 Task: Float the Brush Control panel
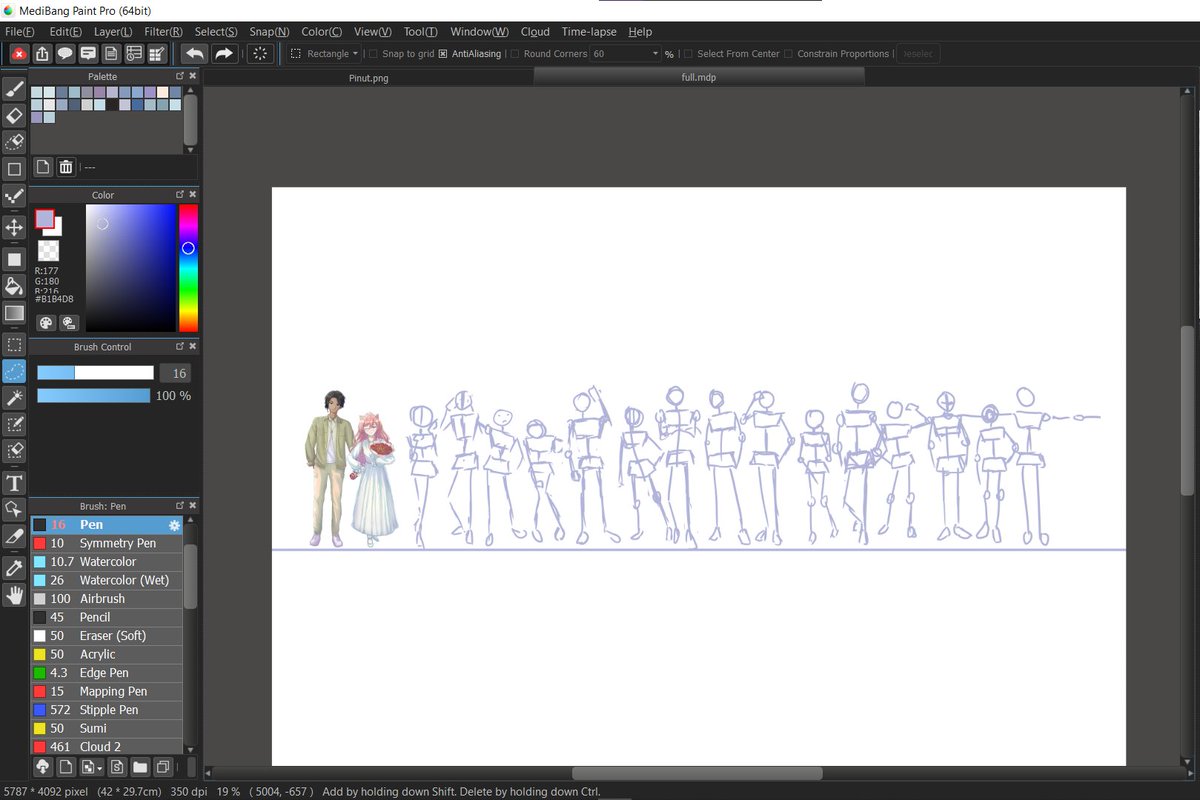(180, 347)
